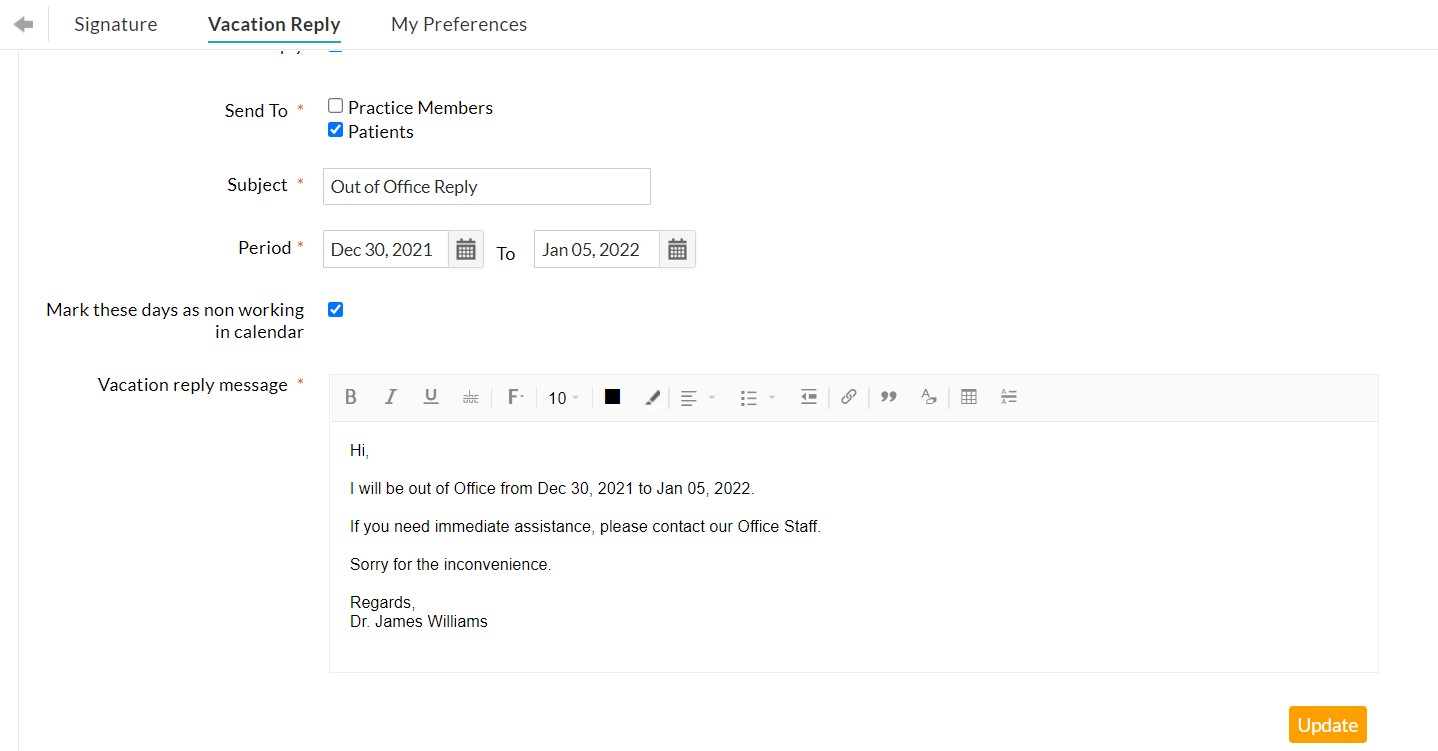Screen dimensions: 1438x751
Task: Open the font family selector
Action: 515,397
